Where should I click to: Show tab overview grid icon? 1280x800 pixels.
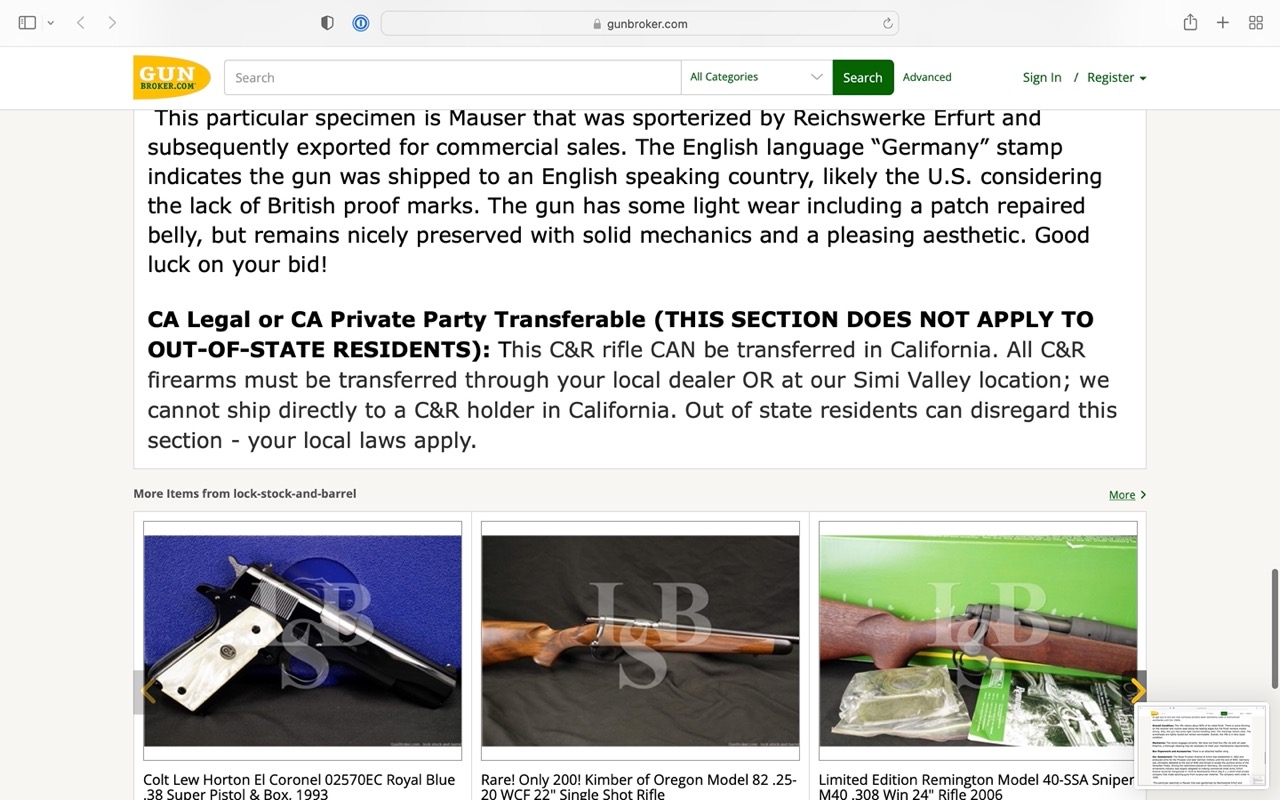1256,23
